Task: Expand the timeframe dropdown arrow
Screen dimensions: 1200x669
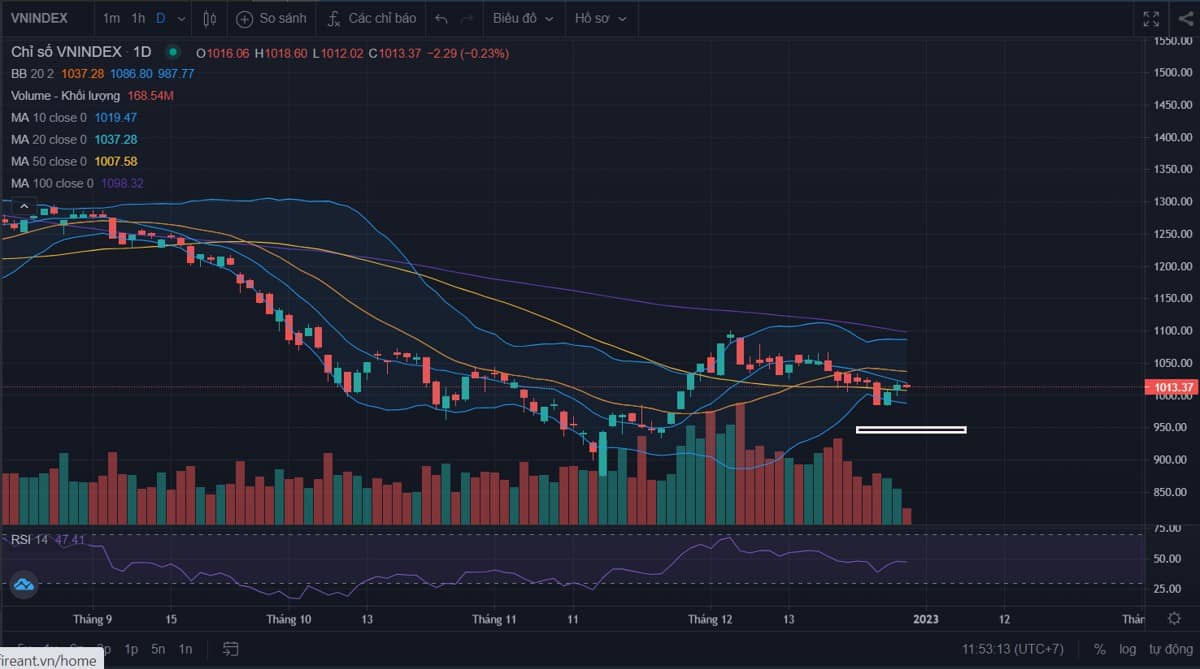Action: (181, 18)
